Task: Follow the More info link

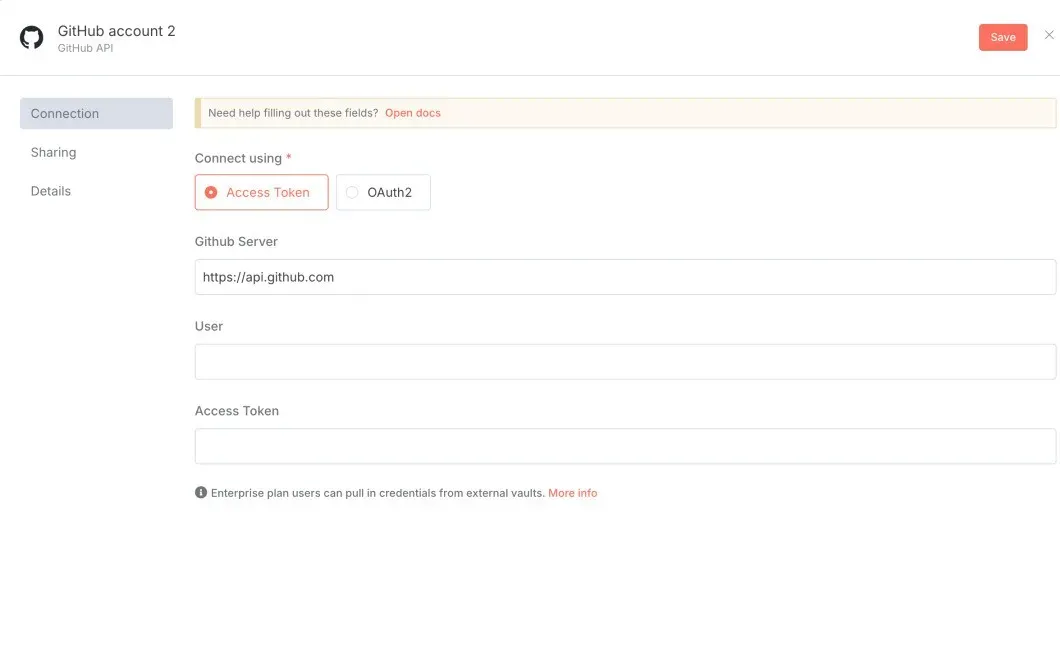Action: click(573, 493)
